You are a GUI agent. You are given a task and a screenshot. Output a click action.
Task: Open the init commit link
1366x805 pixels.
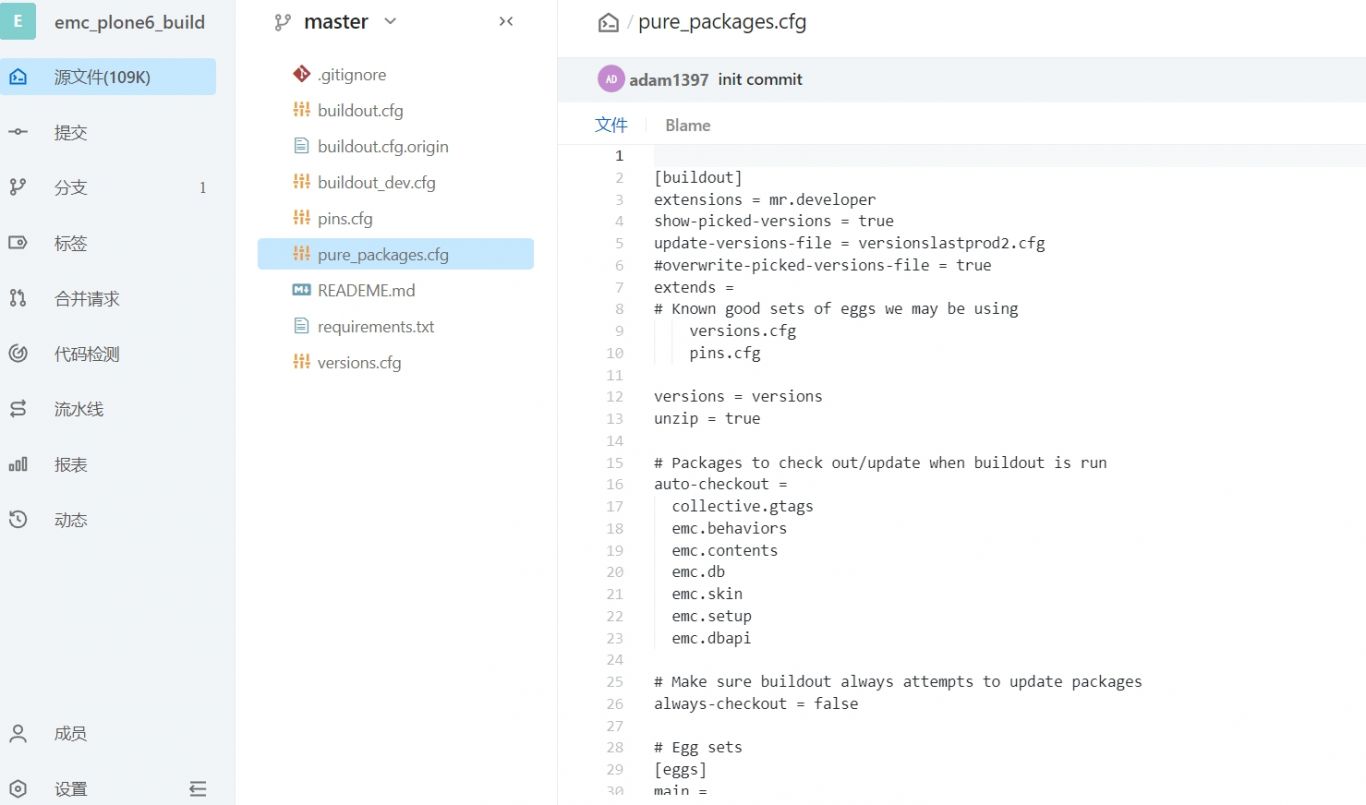click(x=760, y=79)
